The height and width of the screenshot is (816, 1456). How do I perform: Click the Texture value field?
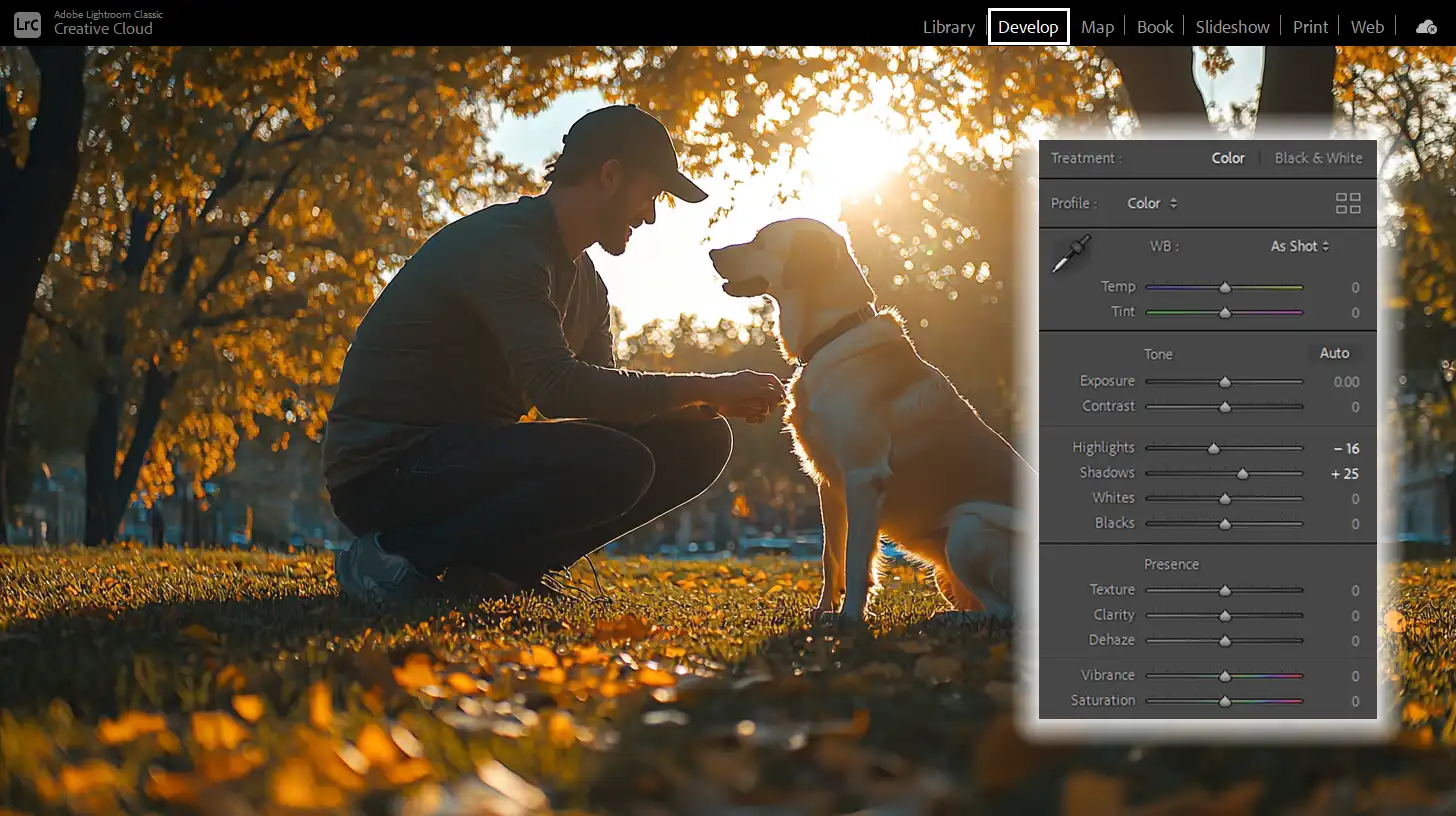[x=1355, y=591]
